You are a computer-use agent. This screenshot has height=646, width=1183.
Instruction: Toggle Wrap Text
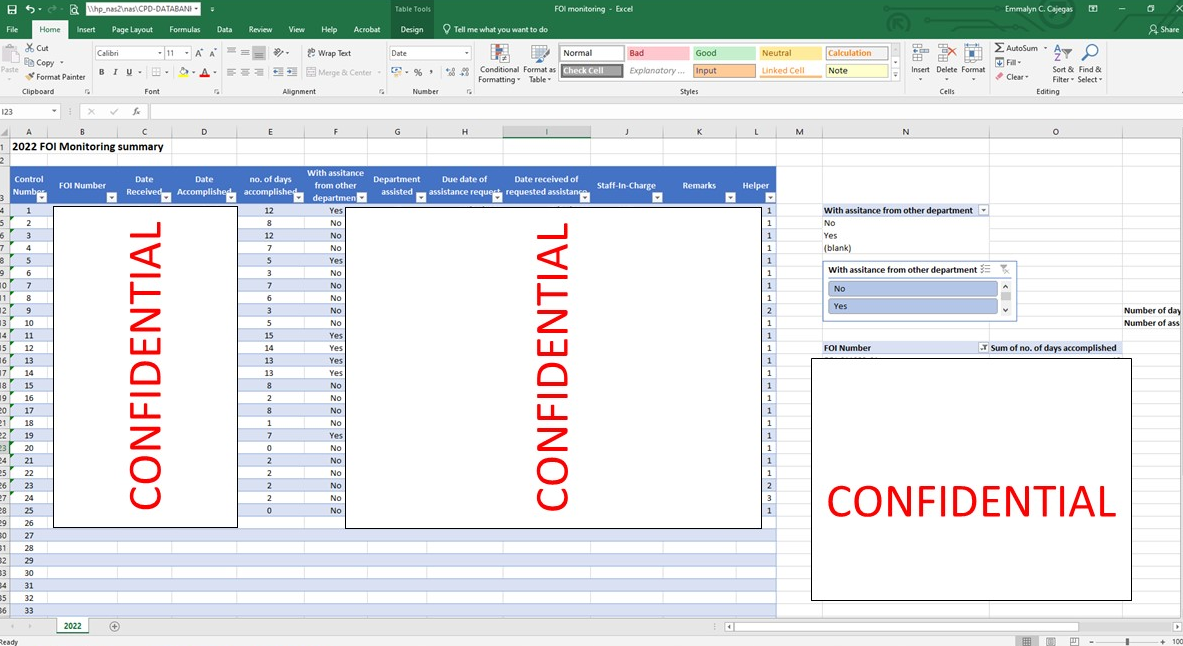(x=329, y=53)
